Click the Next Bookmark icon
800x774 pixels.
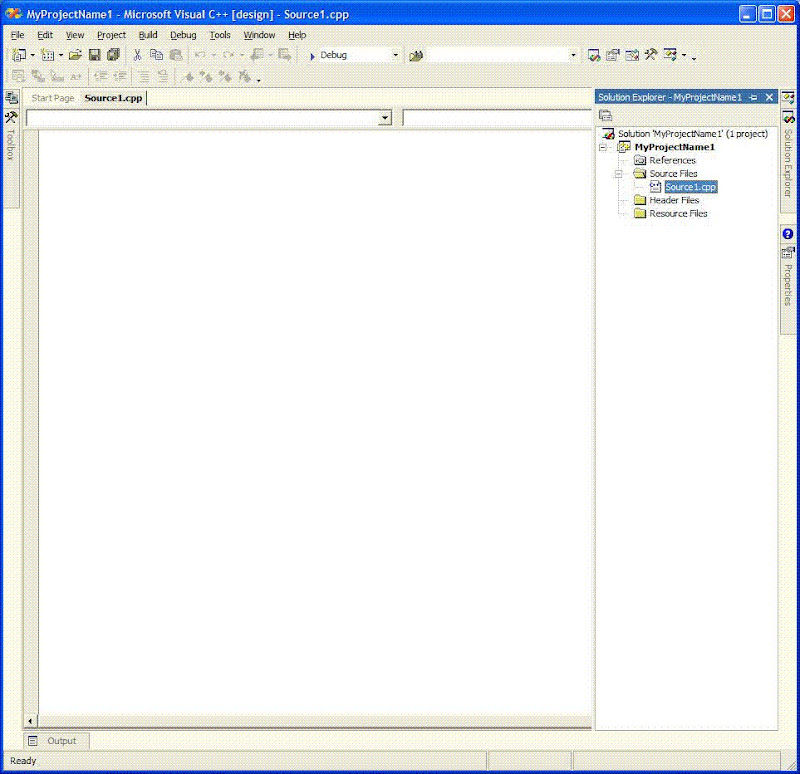coord(206,77)
